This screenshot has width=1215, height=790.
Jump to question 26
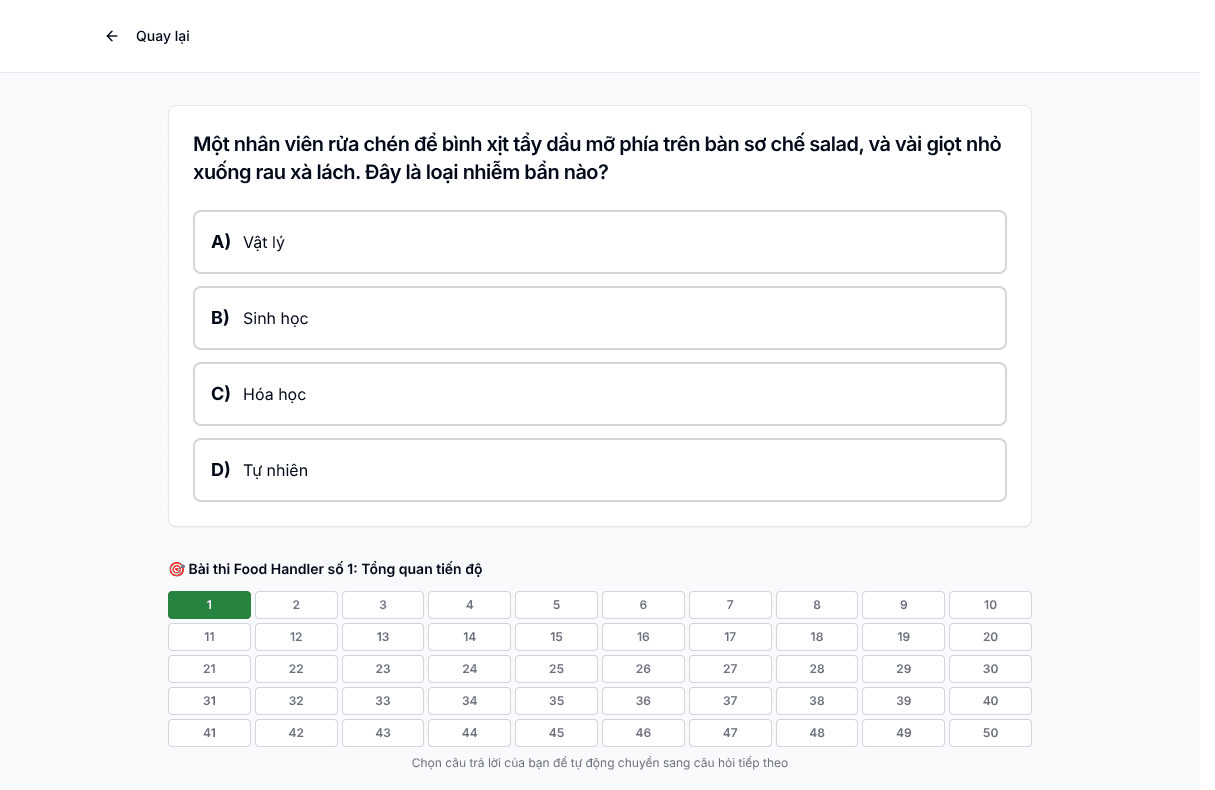pos(643,669)
